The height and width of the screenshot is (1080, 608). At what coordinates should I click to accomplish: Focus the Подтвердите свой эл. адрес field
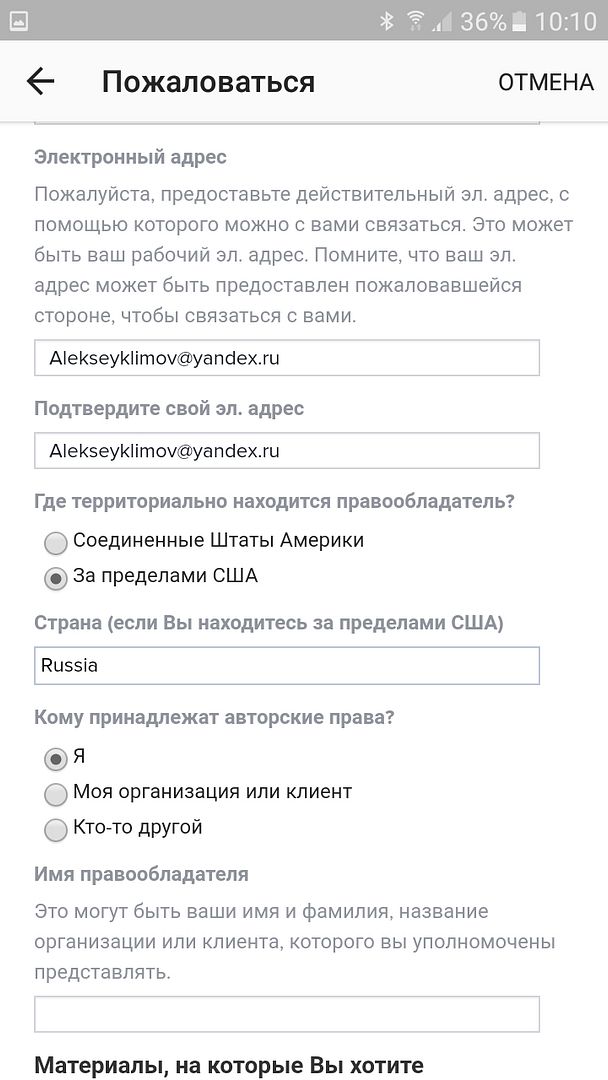[286, 450]
